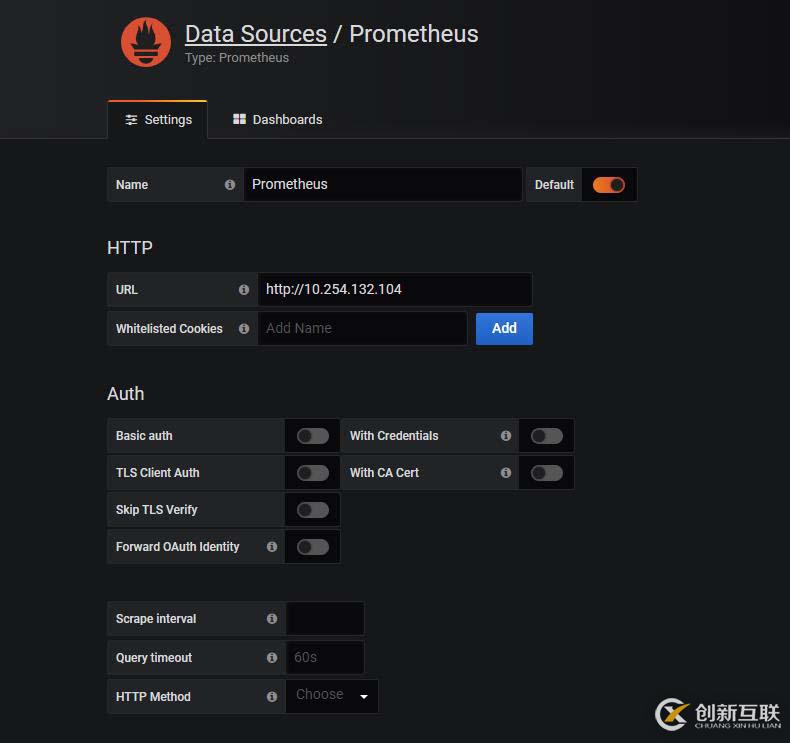Image resolution: width=790 pixels, height=743 pixels.
Task: Click the With CA Cert info icon
Action: [x=506, y=472]
